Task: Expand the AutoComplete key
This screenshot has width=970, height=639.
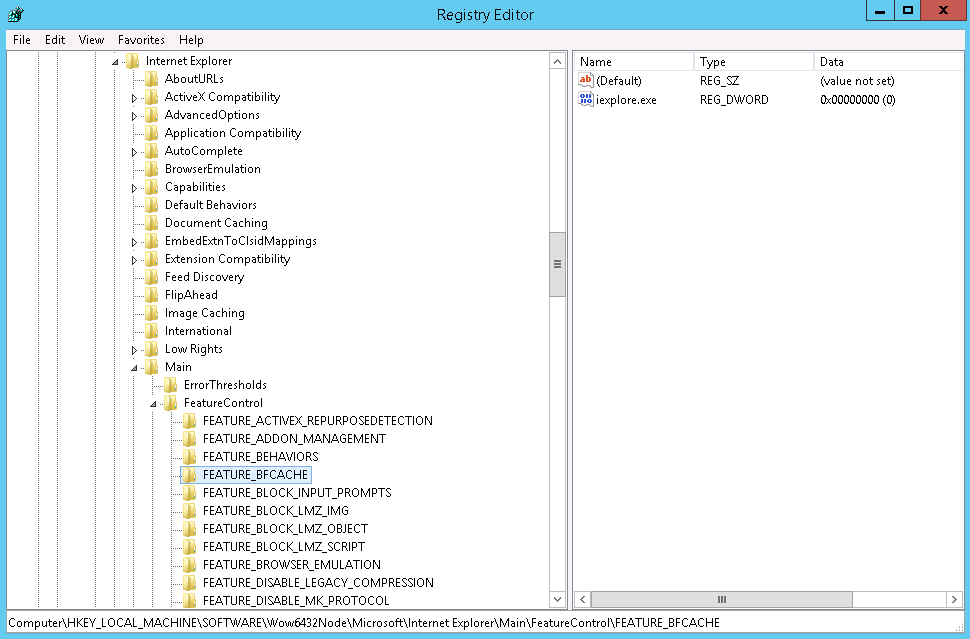Action: coord(134,152)
